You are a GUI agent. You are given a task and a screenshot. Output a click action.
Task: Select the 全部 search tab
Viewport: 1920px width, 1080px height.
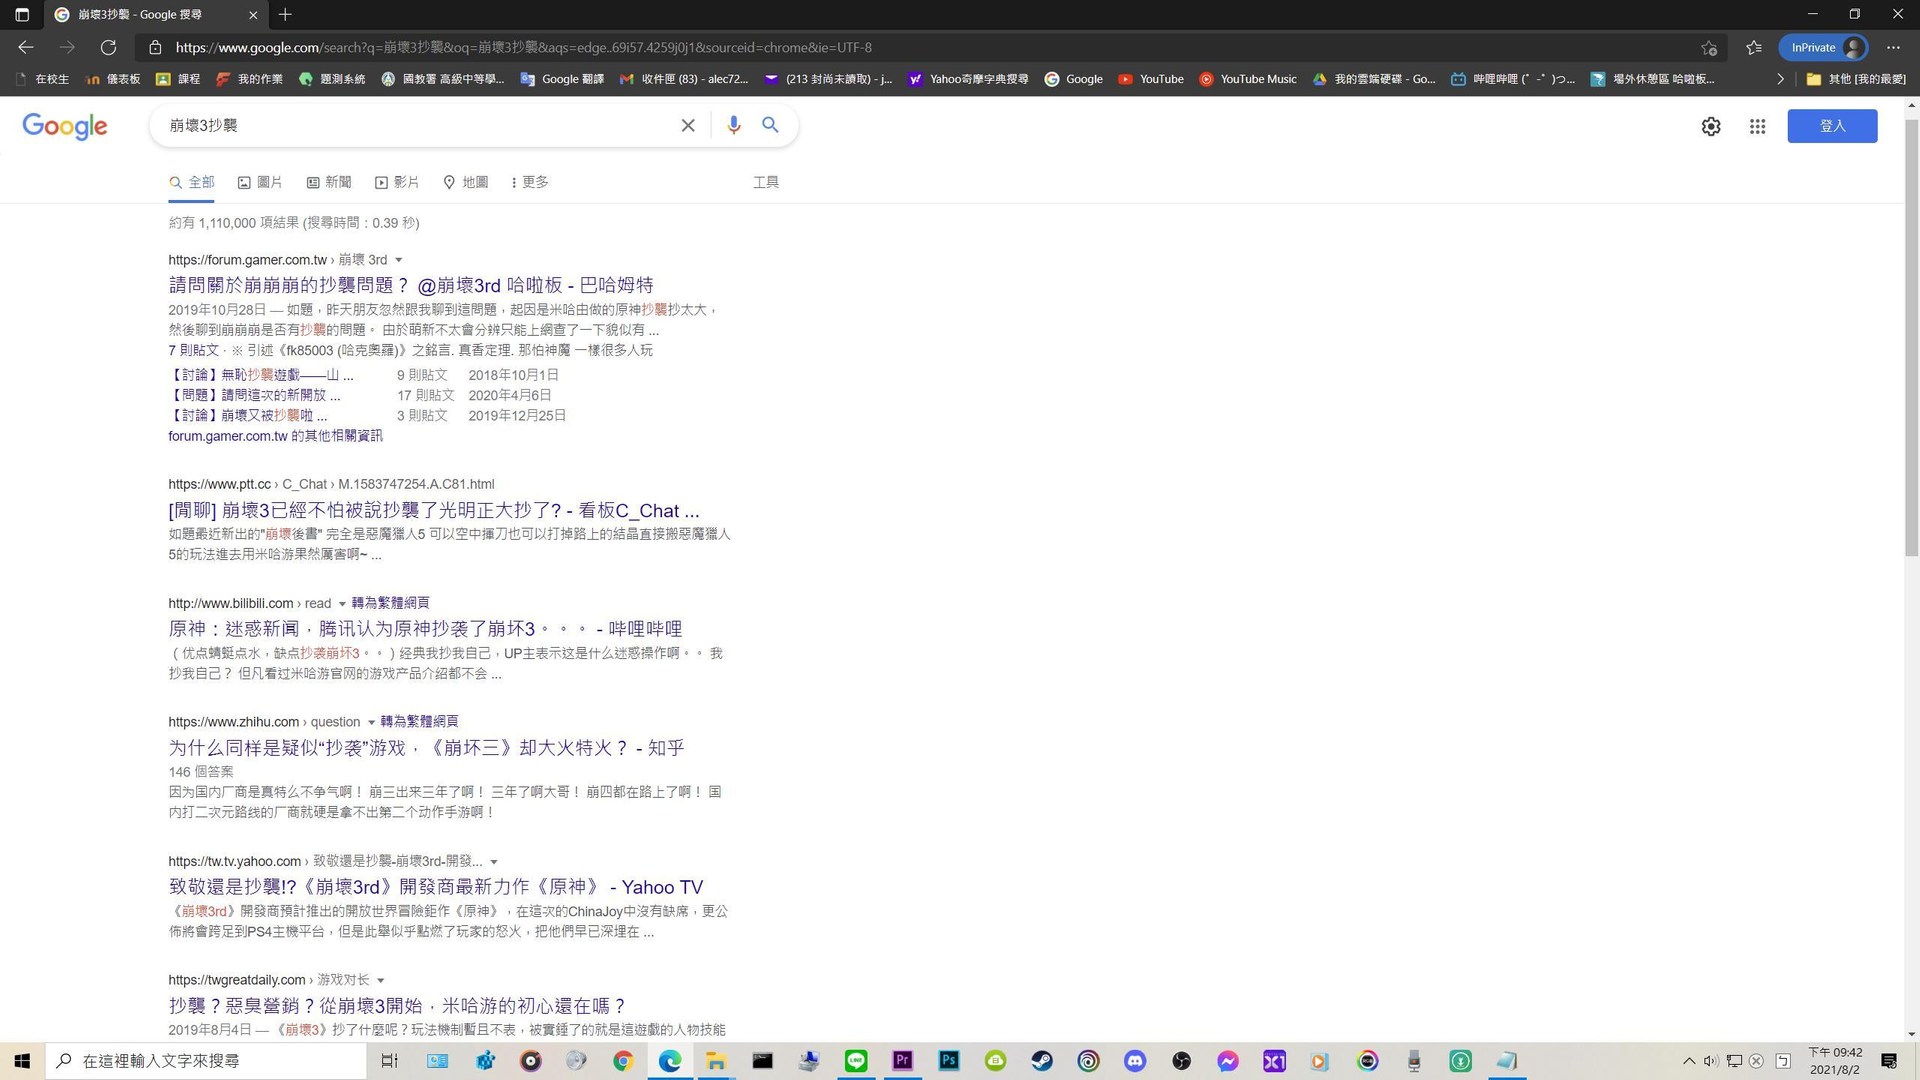(x=191, y=182)
